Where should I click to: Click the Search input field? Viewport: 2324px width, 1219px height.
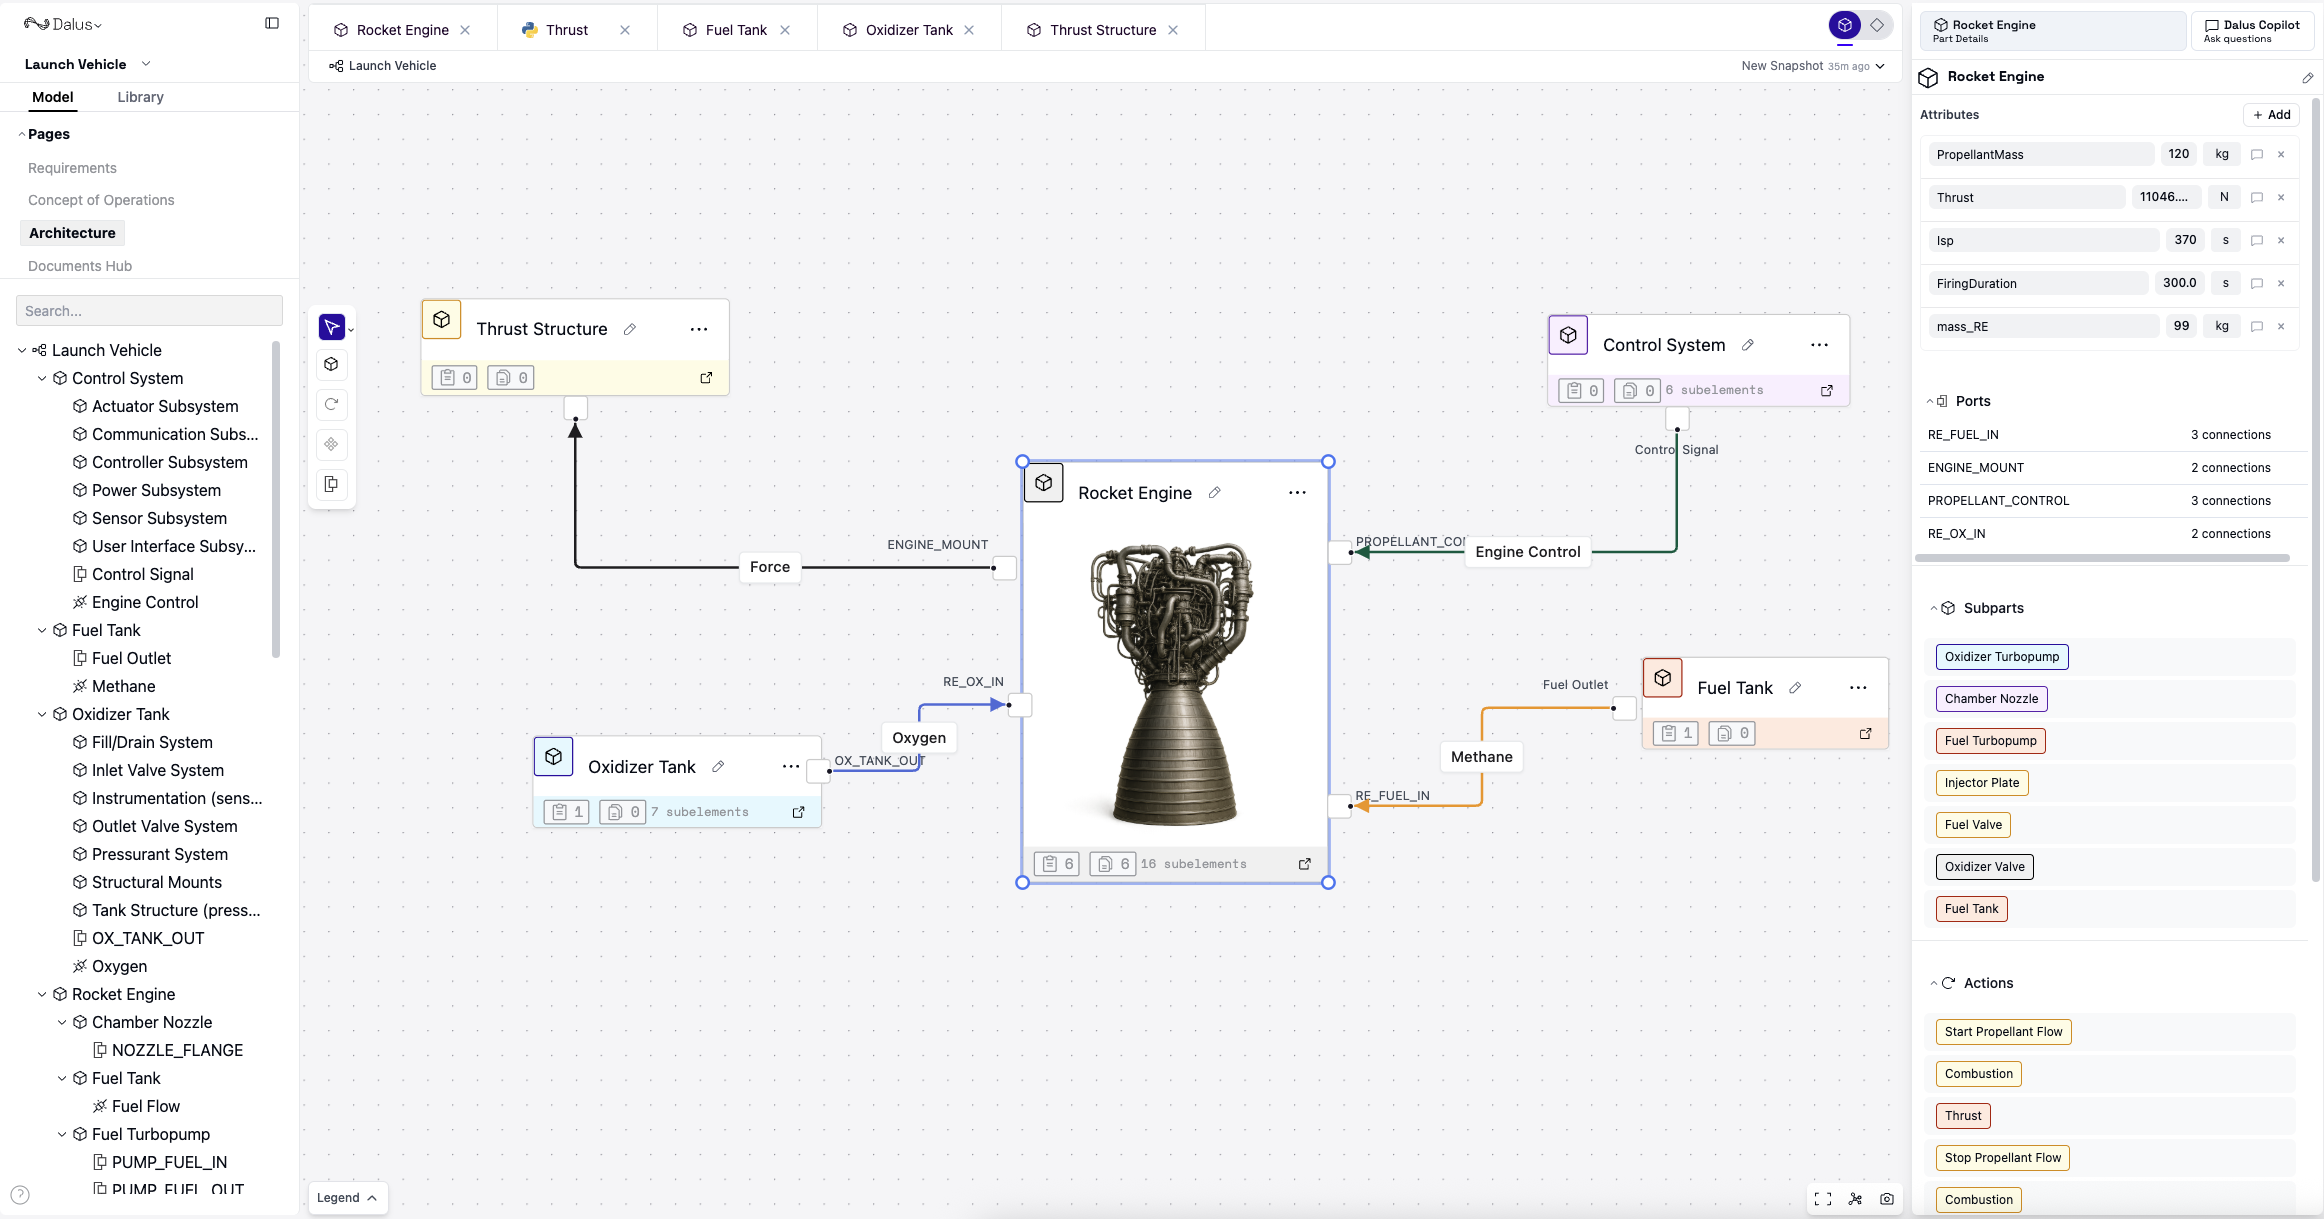click(x=149, y=311)
